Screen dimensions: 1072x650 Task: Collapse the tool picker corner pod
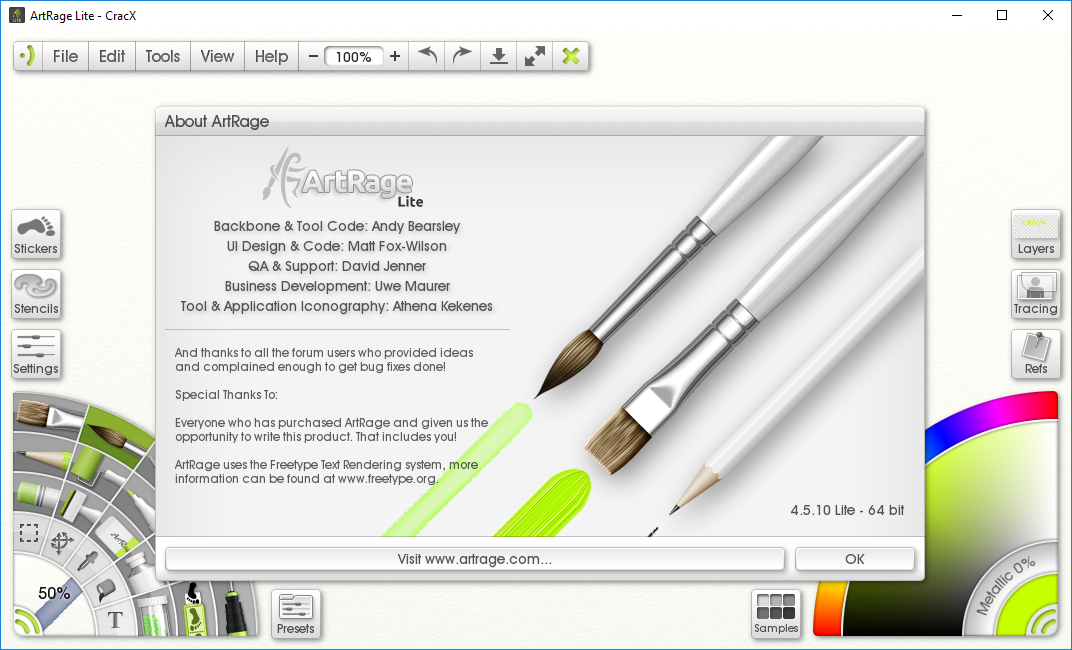[25, 621]
